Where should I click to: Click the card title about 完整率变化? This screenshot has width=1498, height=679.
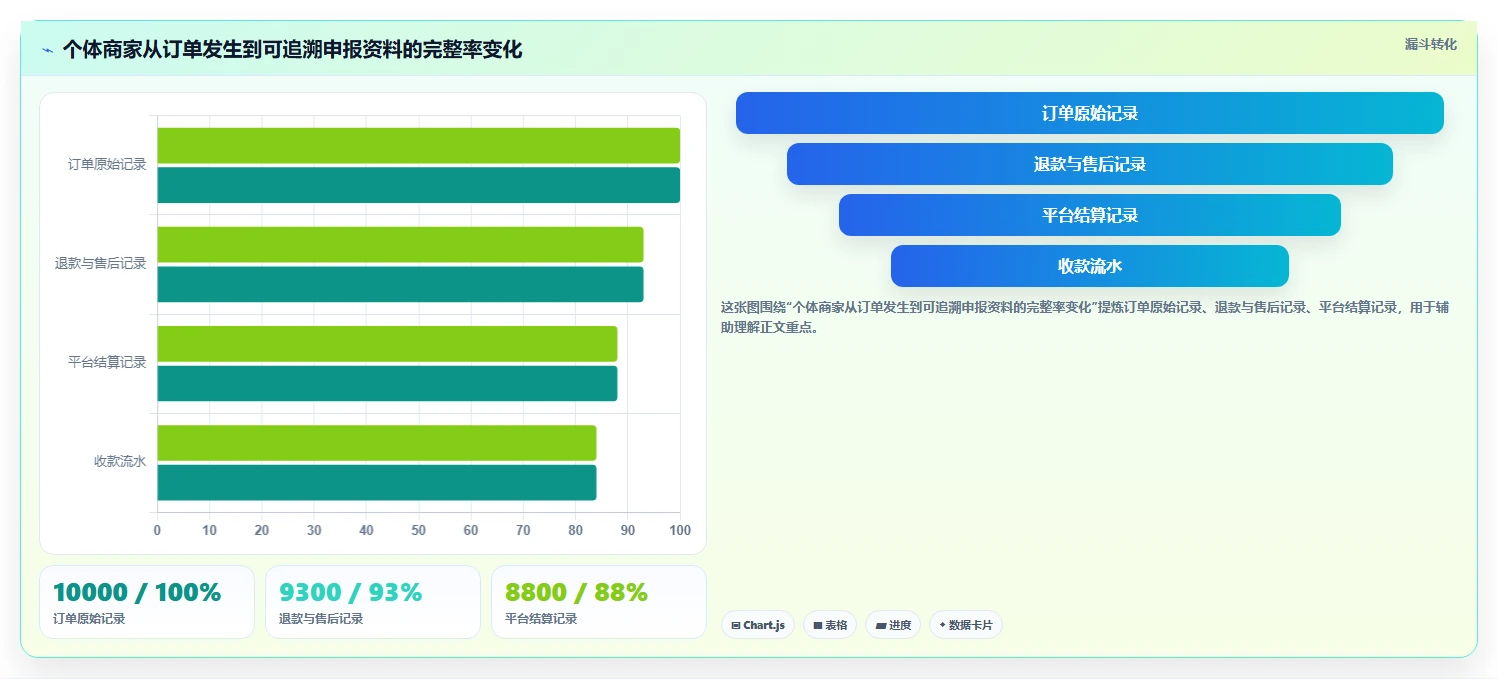[292, 50]
